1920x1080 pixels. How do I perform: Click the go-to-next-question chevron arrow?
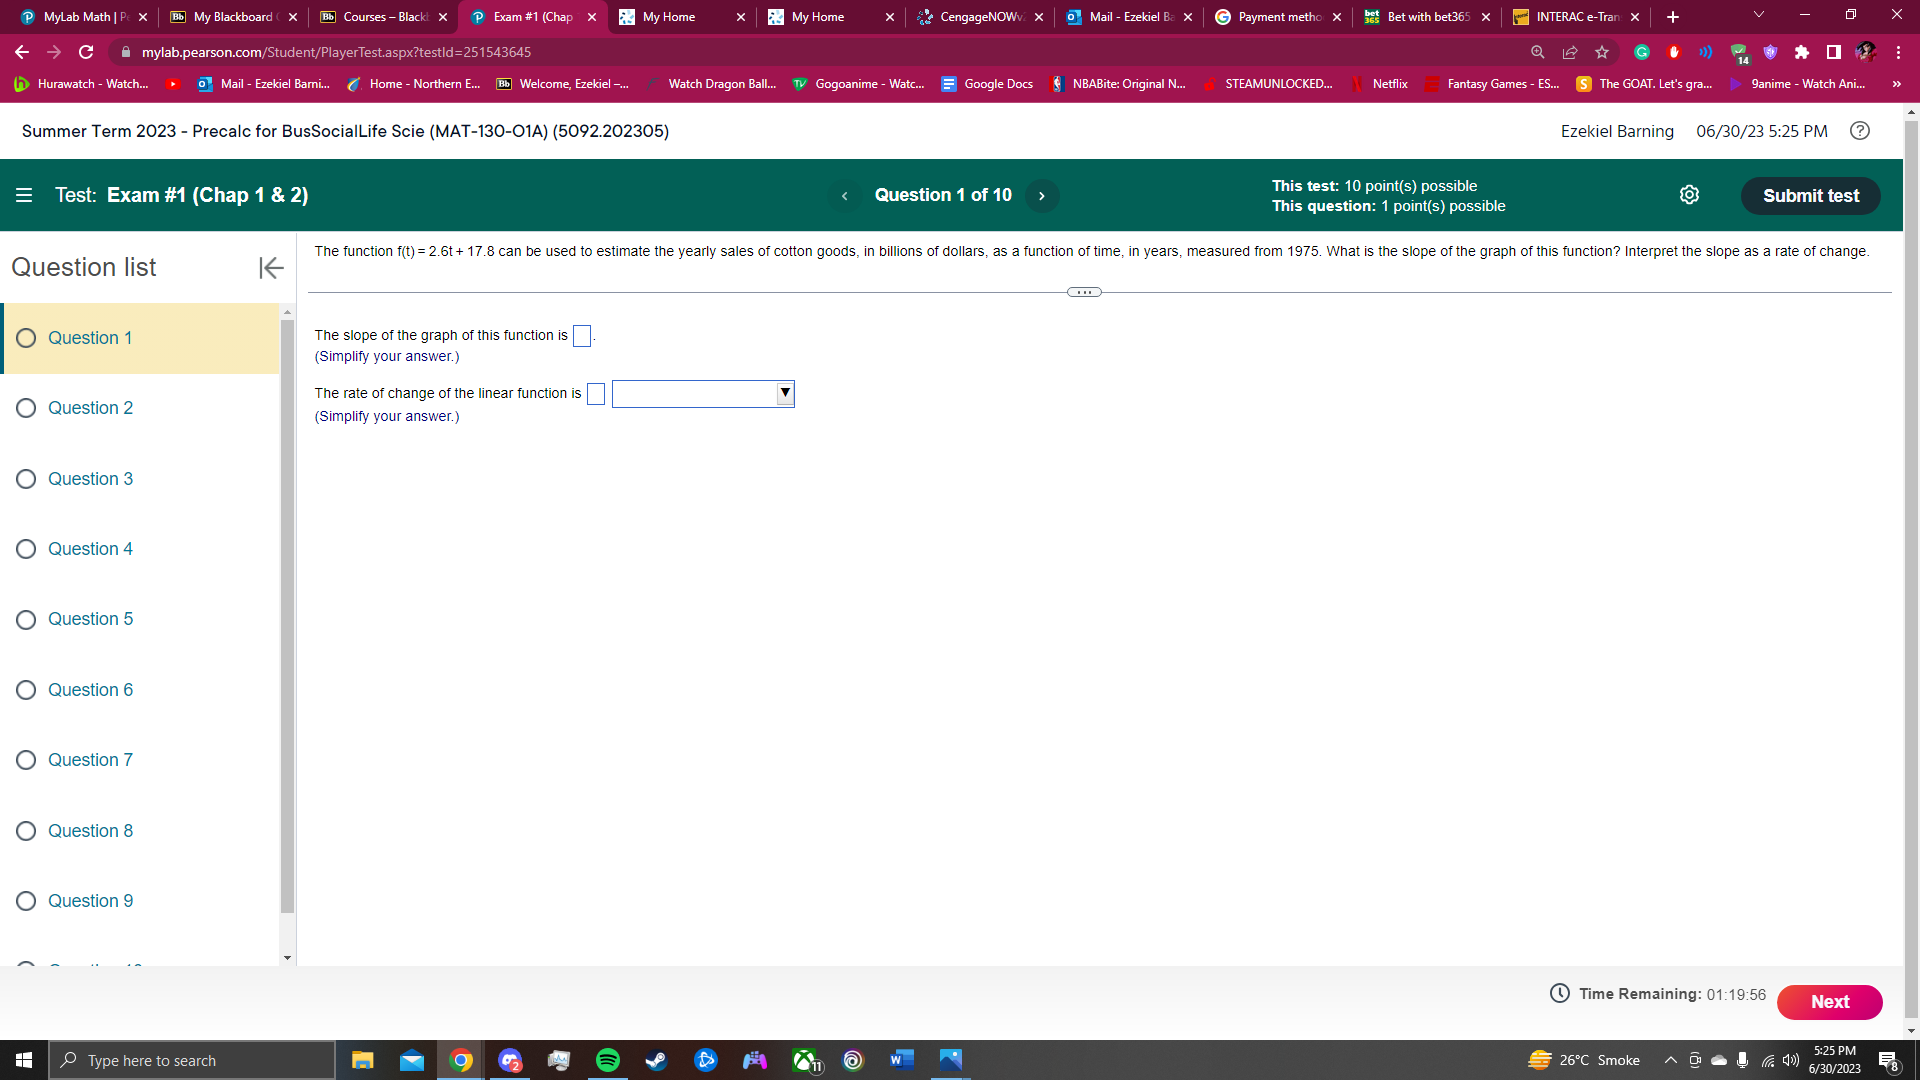(1042, 195)
